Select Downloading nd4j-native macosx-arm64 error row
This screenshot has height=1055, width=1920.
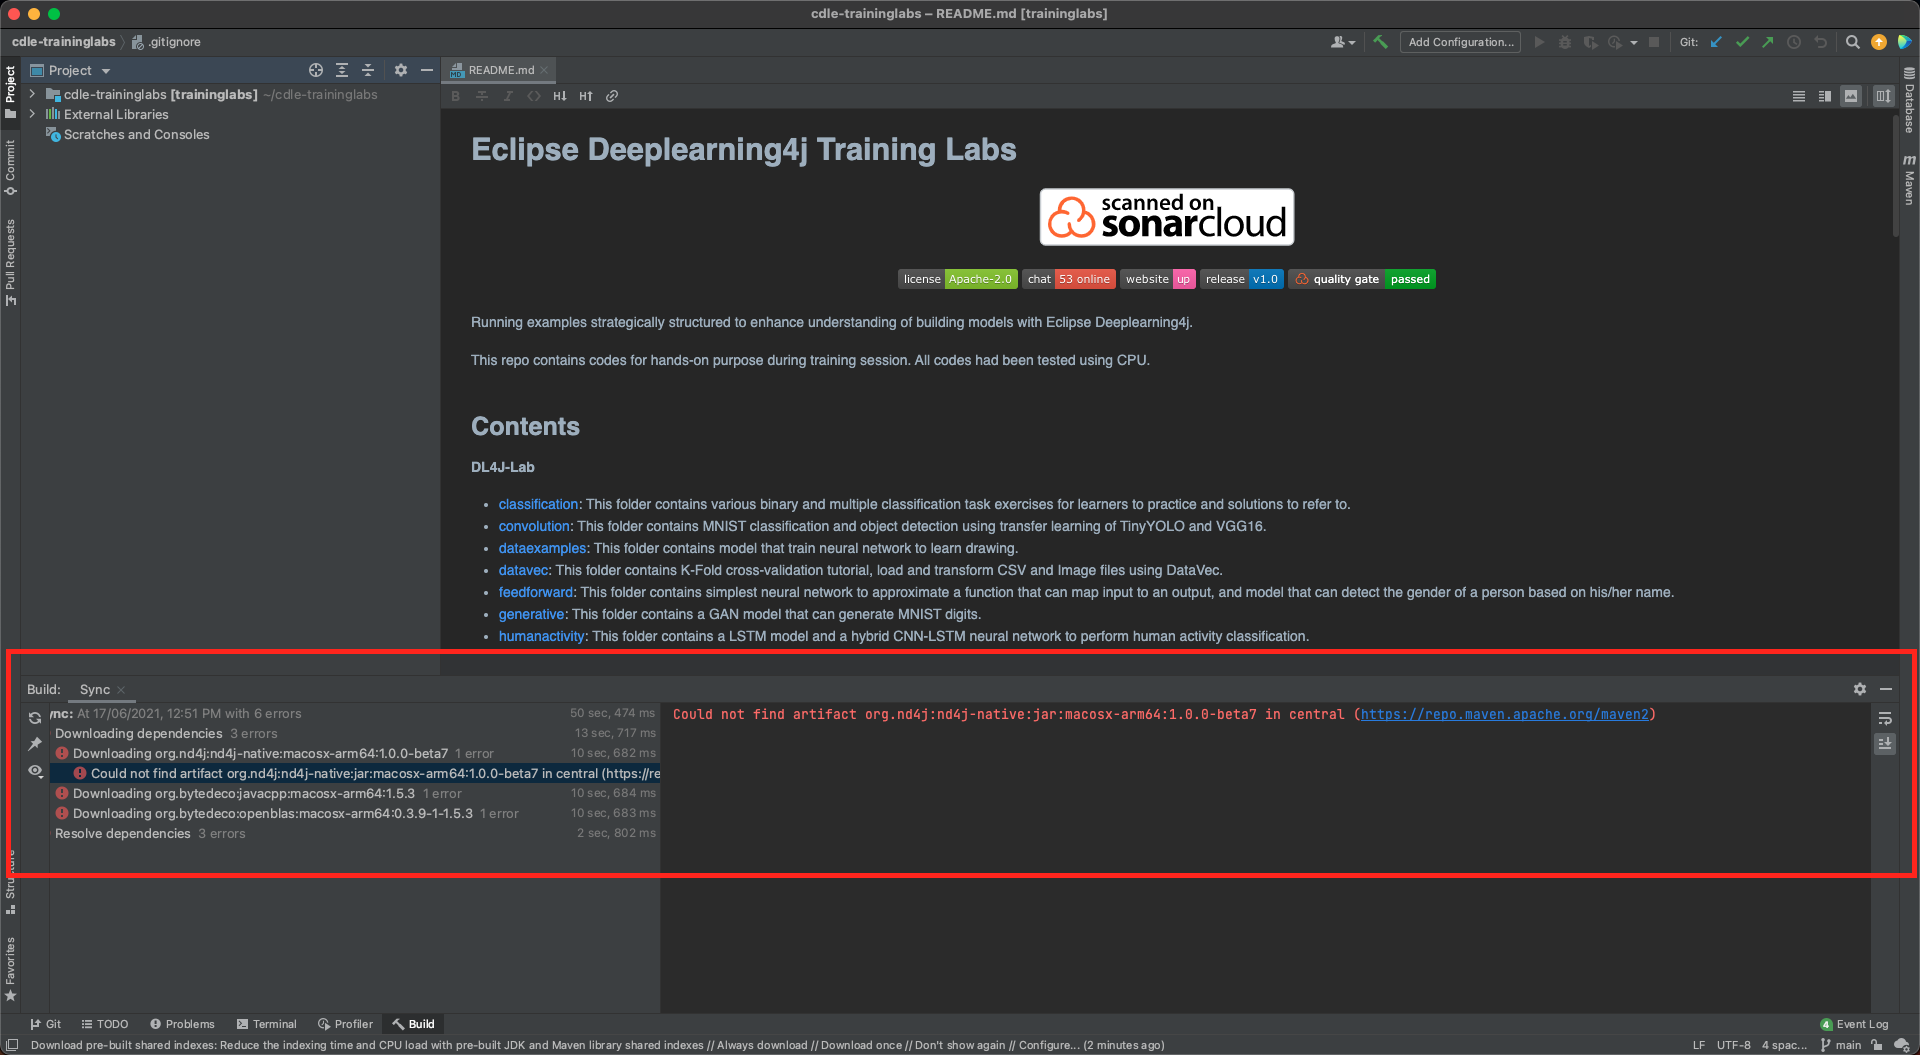(x=355, y=753)
